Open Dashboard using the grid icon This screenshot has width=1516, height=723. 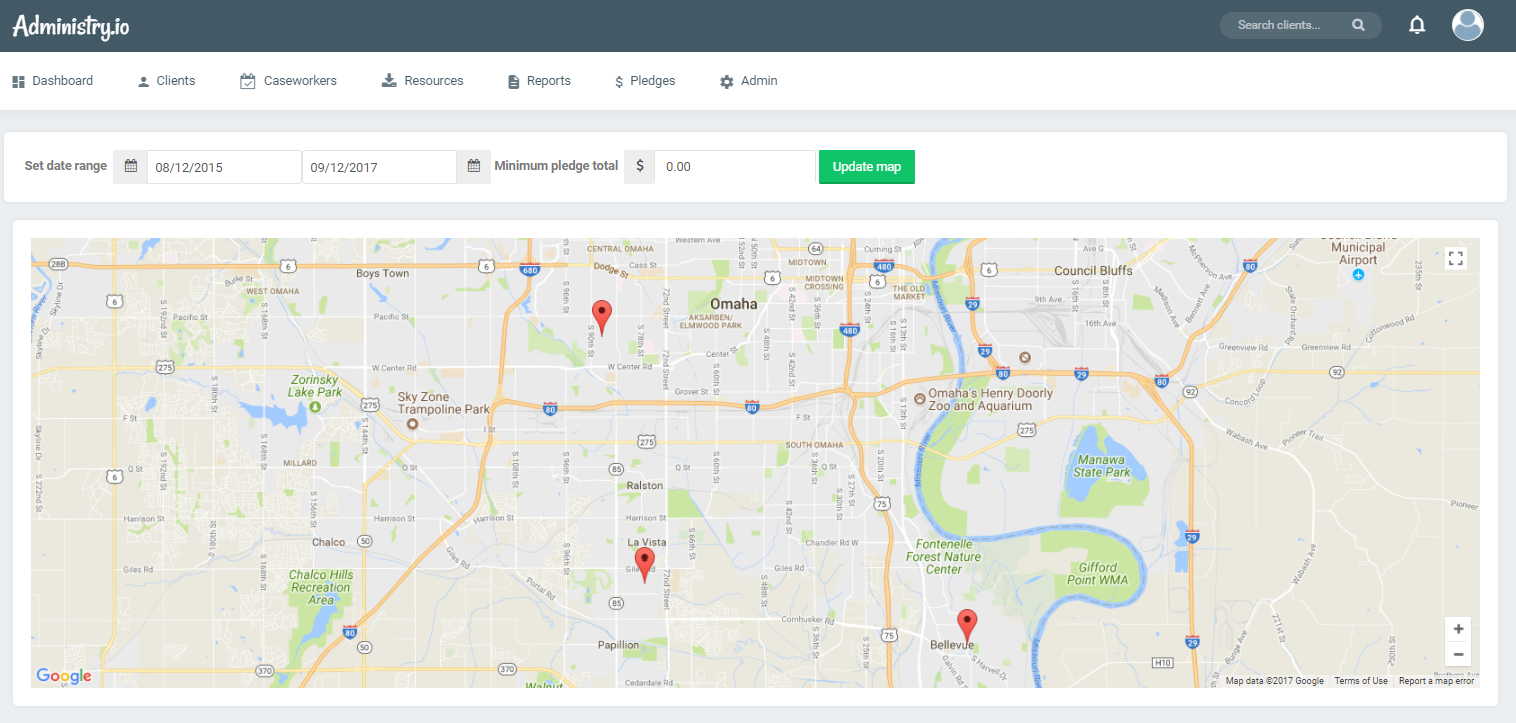tap(18, 80)
